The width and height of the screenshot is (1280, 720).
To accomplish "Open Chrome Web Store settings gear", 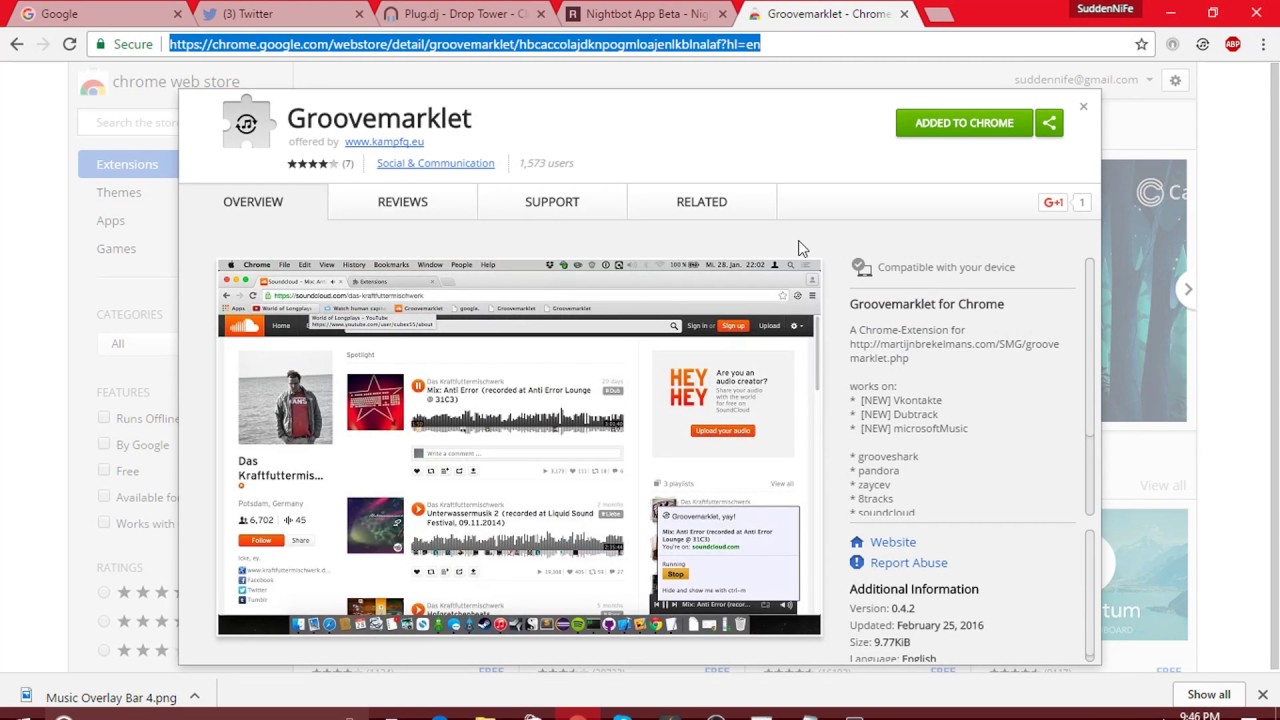I will tap(1175, 80).
